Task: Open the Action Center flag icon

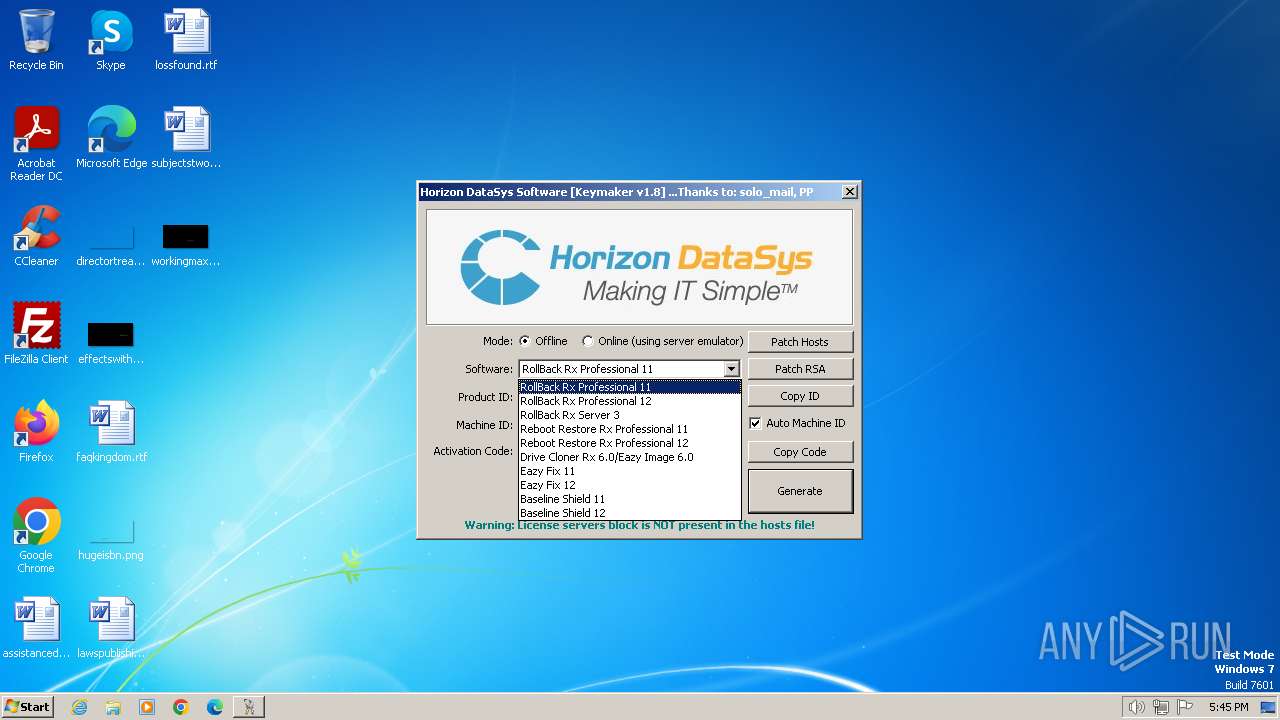Action: pyautogui.click(x=1186, y=707)
